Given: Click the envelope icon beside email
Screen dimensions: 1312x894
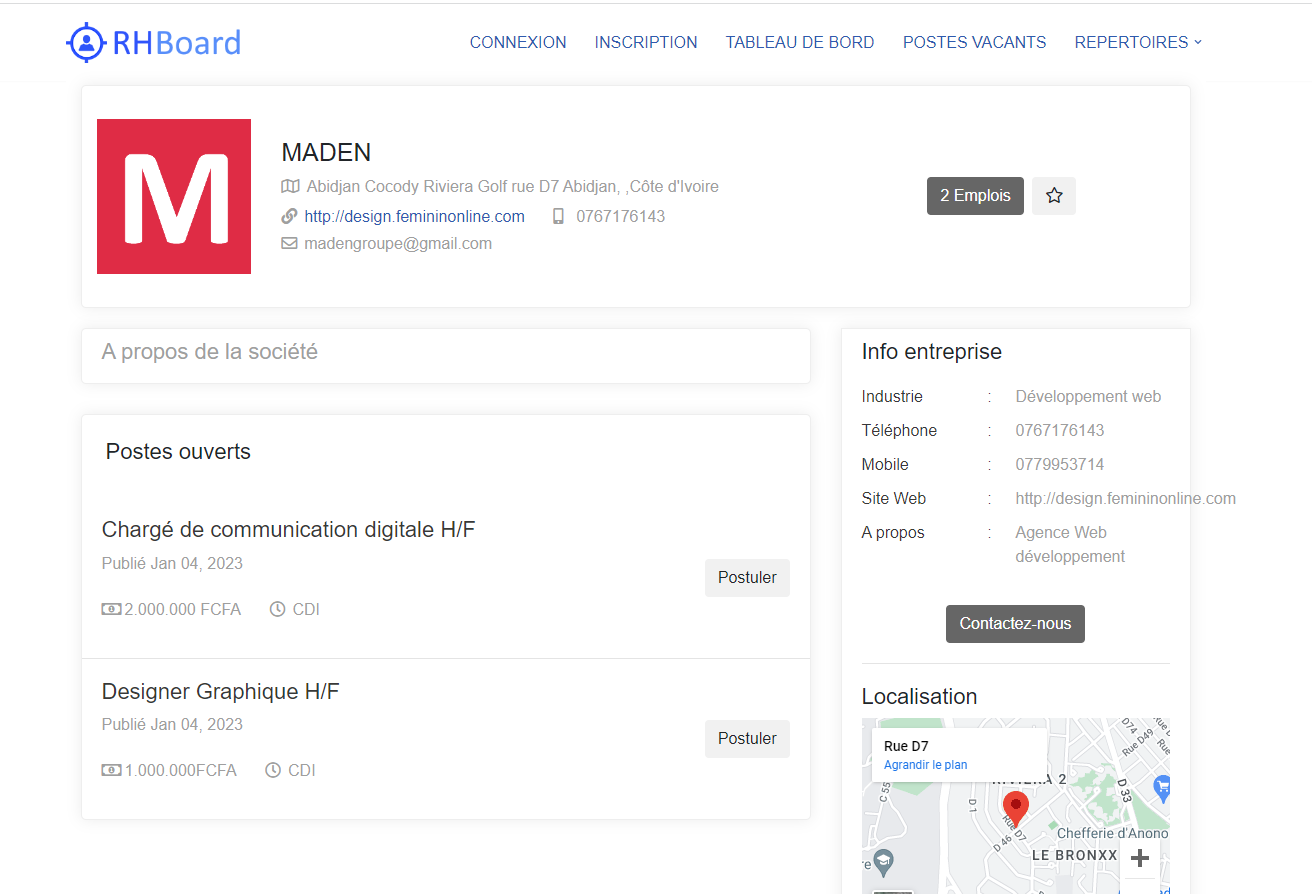Looking at the screenshot, I should click(290, 243).
